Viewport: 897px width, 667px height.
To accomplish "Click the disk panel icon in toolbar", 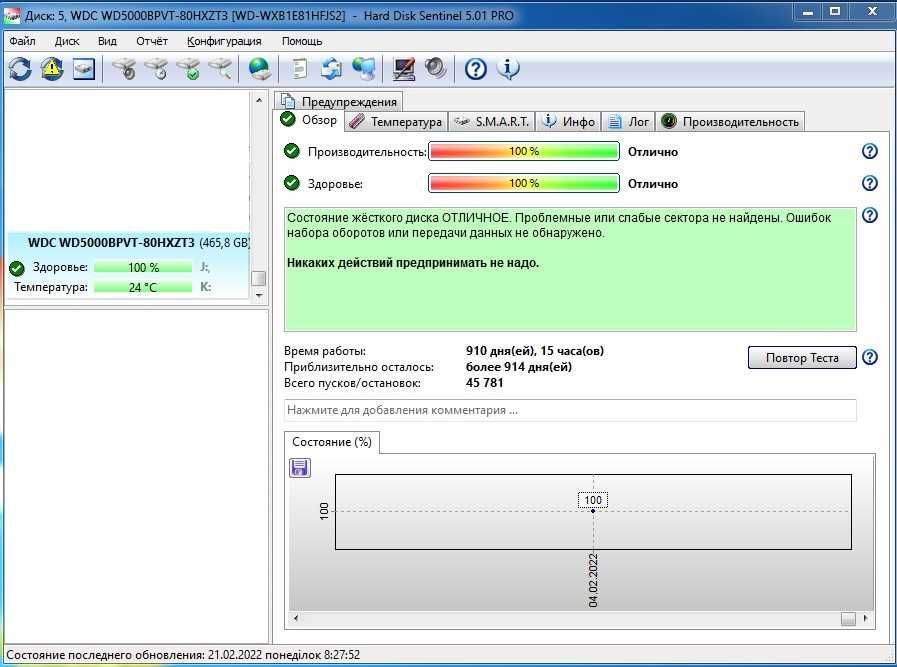I will click(84, 69).
